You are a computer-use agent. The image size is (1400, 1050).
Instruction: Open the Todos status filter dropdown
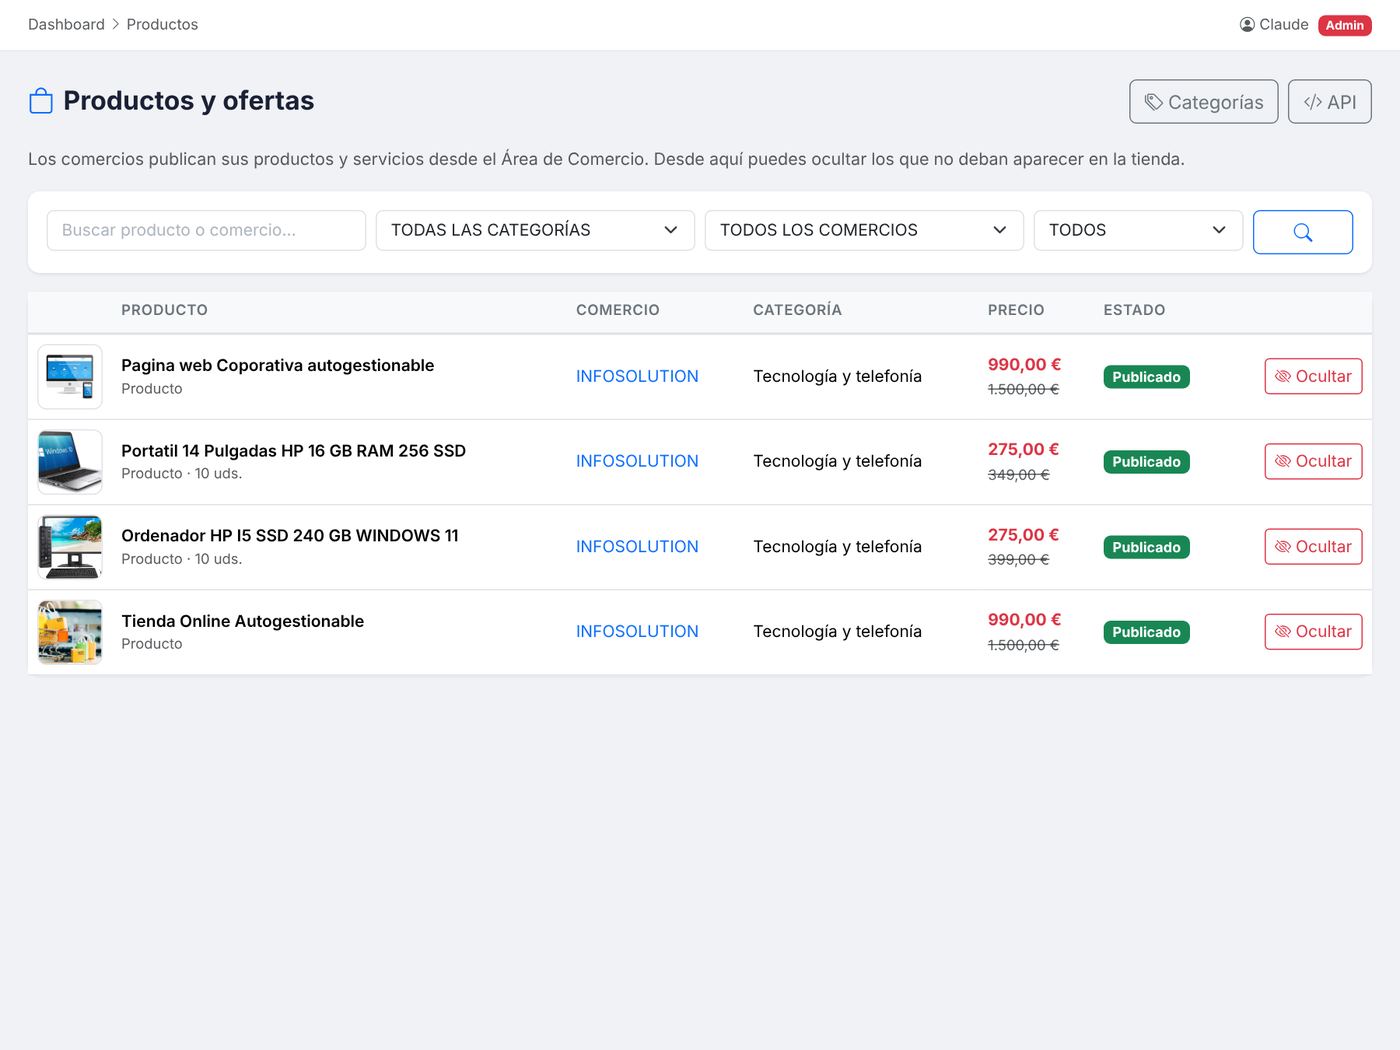[1138, 230]
